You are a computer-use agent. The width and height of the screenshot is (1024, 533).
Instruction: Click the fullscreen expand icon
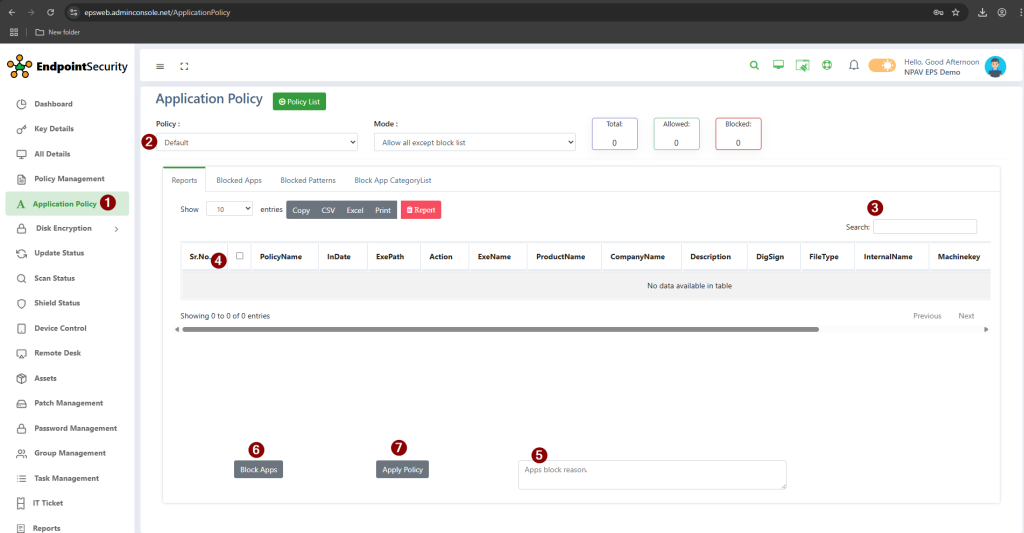point(184,67)
